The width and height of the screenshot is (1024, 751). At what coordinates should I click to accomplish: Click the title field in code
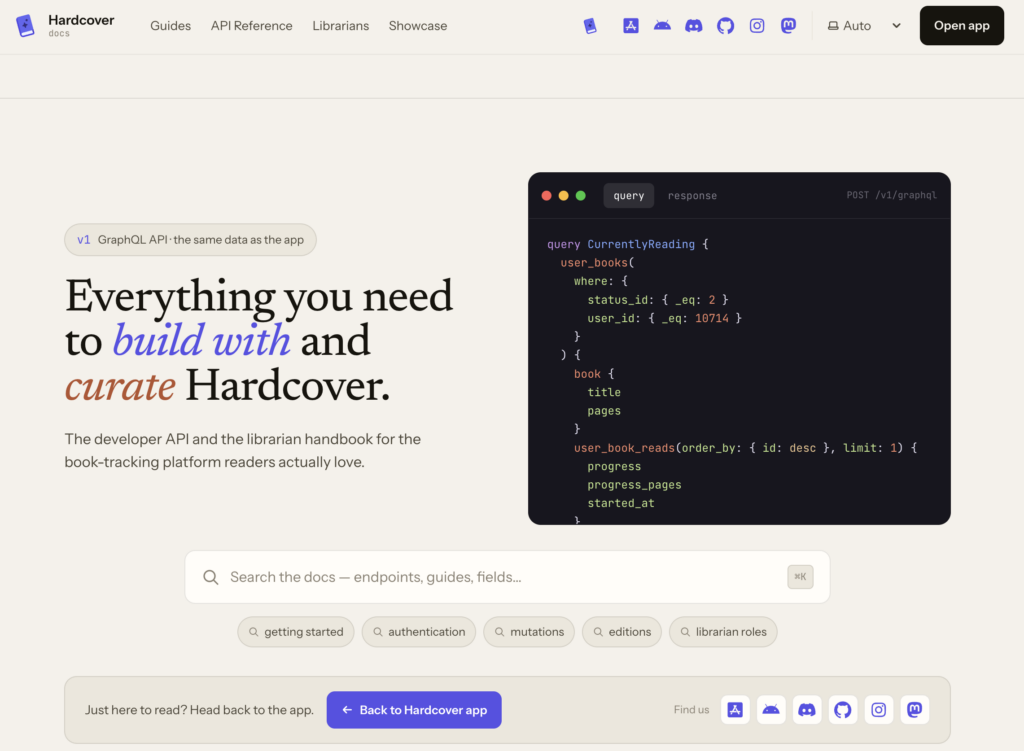point(603,392)
